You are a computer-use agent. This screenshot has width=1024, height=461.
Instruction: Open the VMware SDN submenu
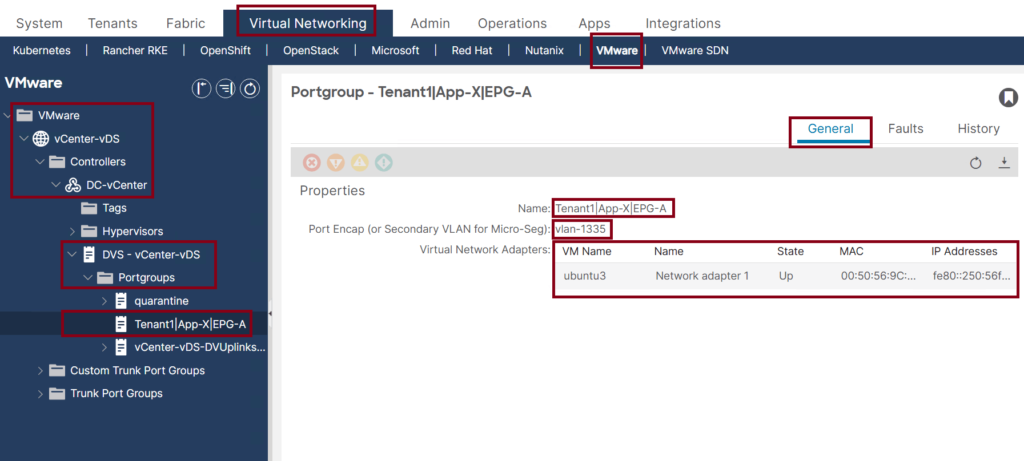695,50
